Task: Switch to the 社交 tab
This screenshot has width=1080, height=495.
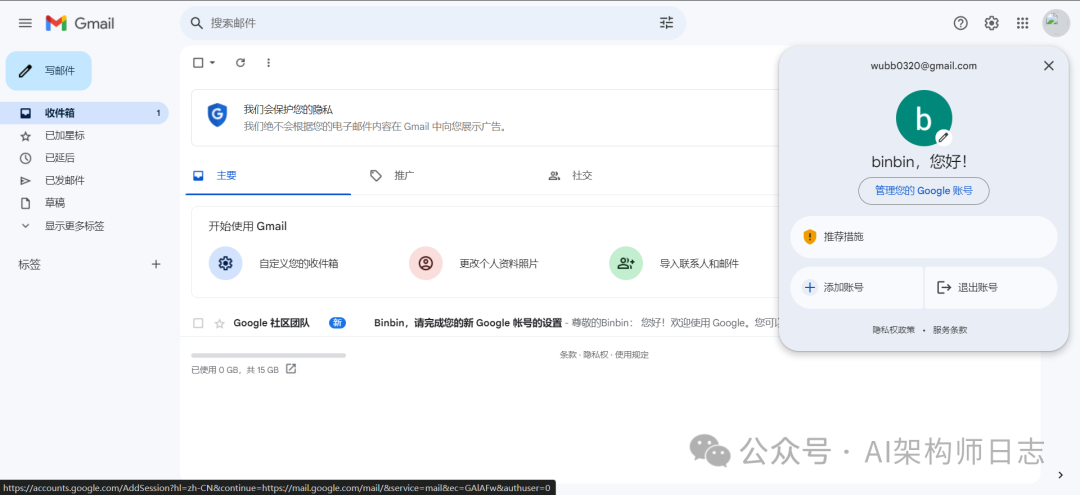Action: click(x=581, y=175)
